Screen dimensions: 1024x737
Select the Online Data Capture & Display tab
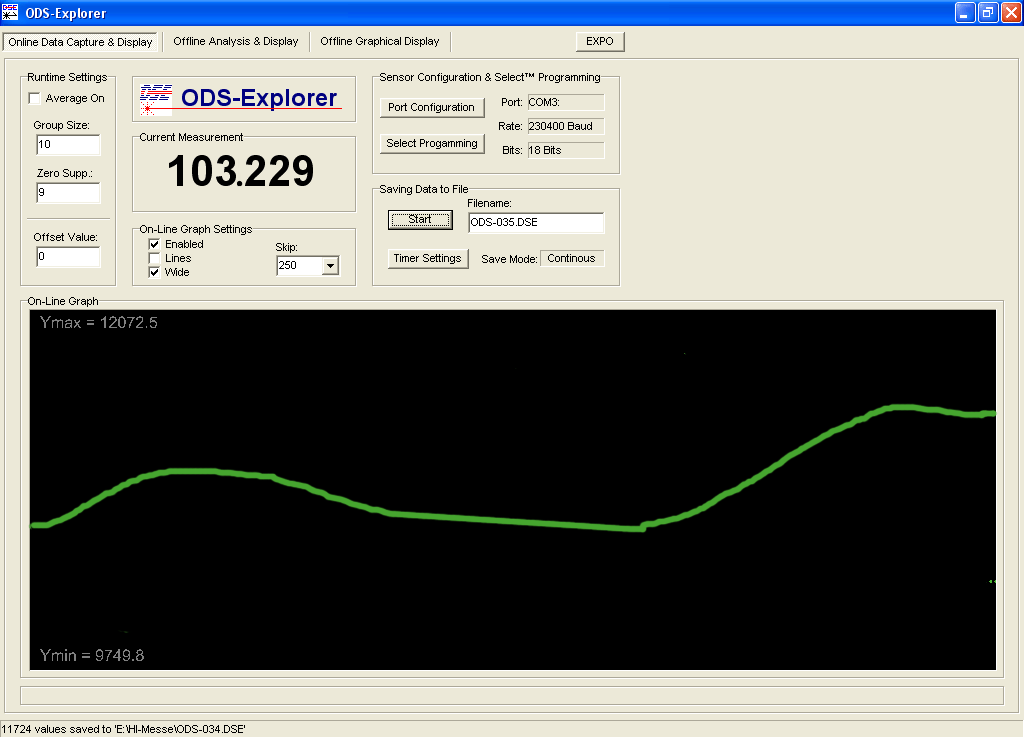80,42
